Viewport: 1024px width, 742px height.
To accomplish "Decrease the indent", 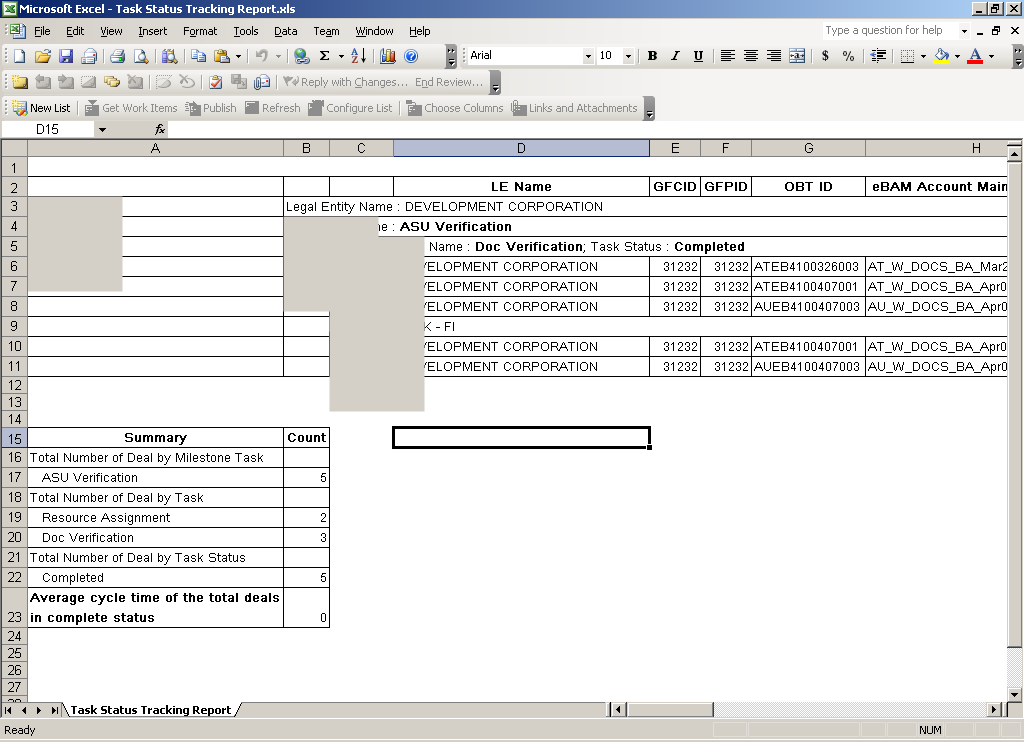I will pos(878,56).
